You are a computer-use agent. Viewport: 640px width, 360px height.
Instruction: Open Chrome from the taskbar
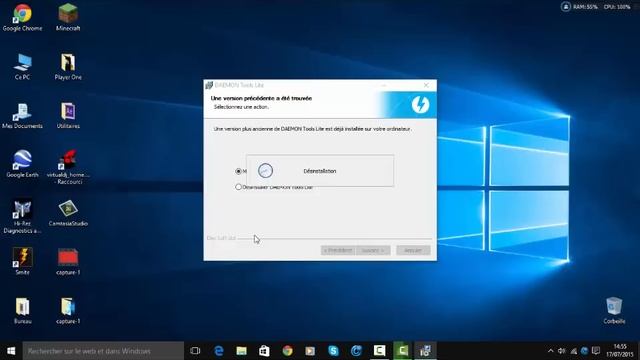coord(287,351)
